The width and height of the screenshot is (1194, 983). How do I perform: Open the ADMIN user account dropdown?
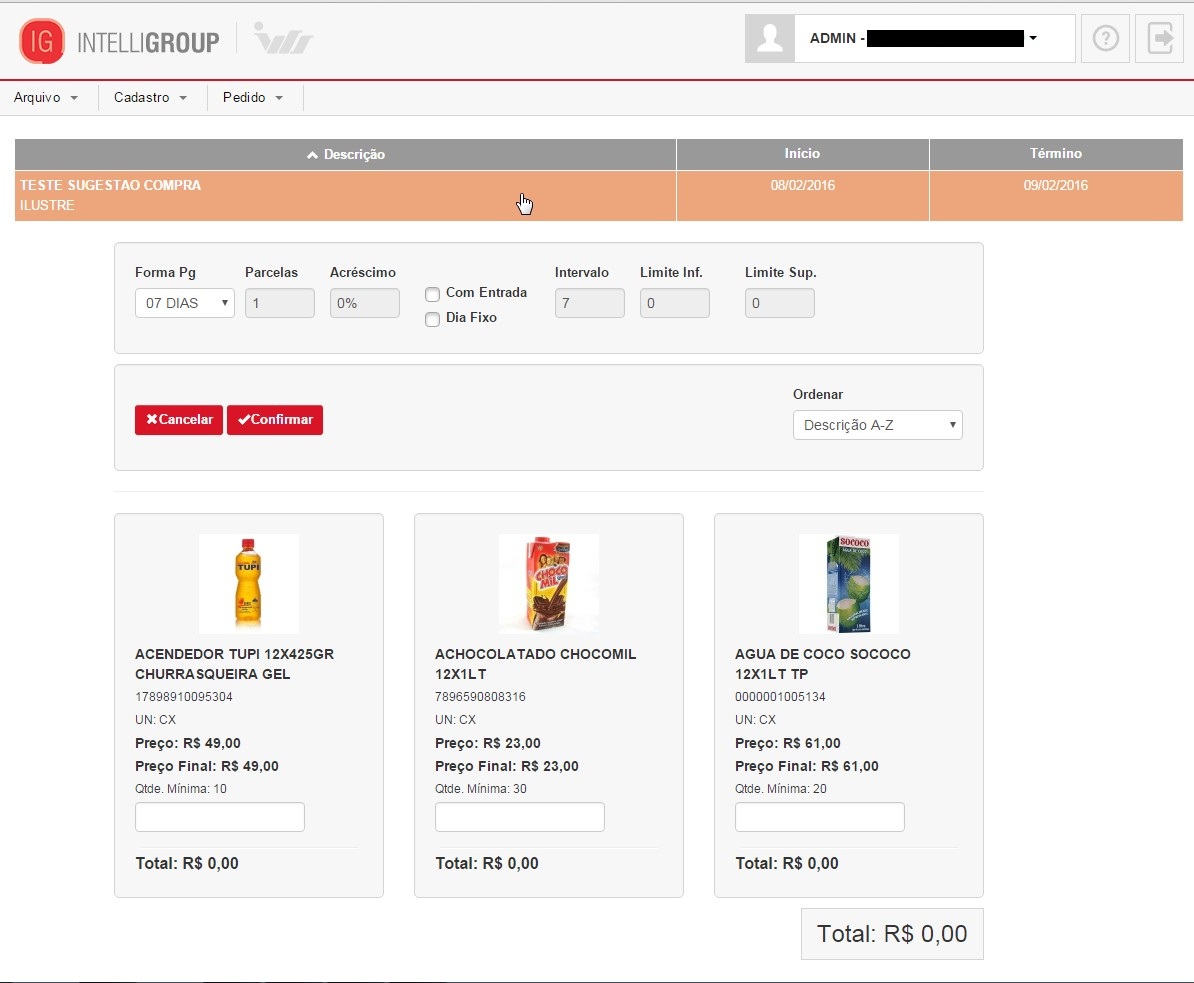pos(935,38)
